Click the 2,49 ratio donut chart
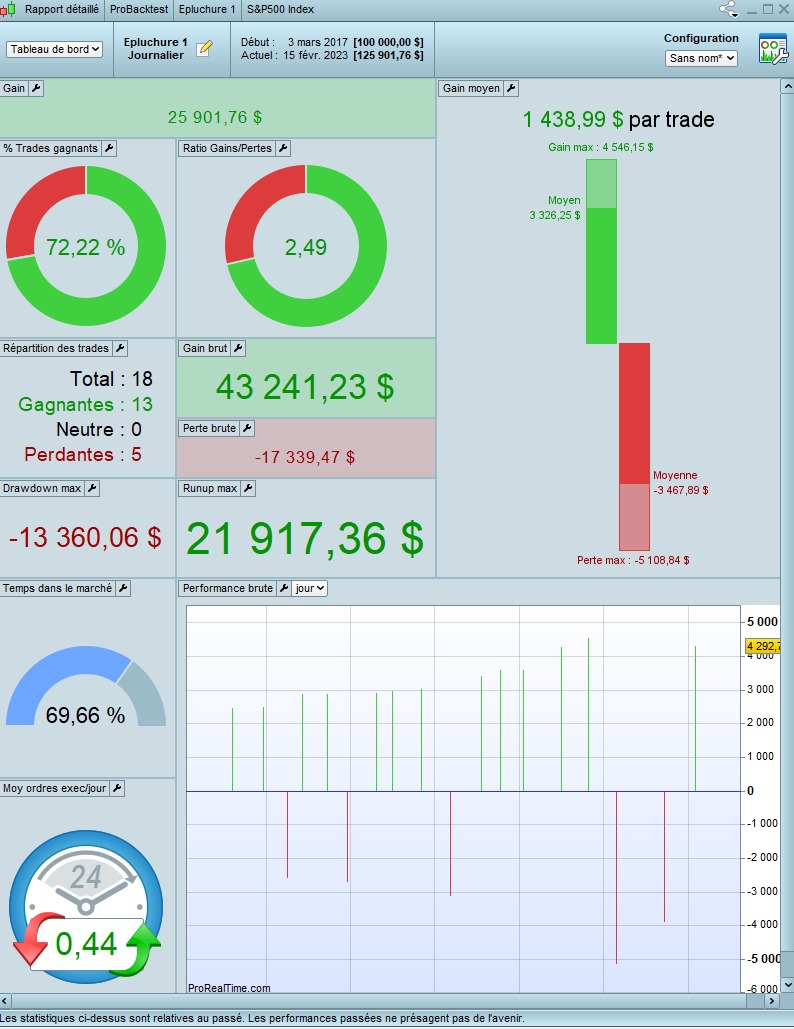794x1029 pixels. click(x=306, y=246)
